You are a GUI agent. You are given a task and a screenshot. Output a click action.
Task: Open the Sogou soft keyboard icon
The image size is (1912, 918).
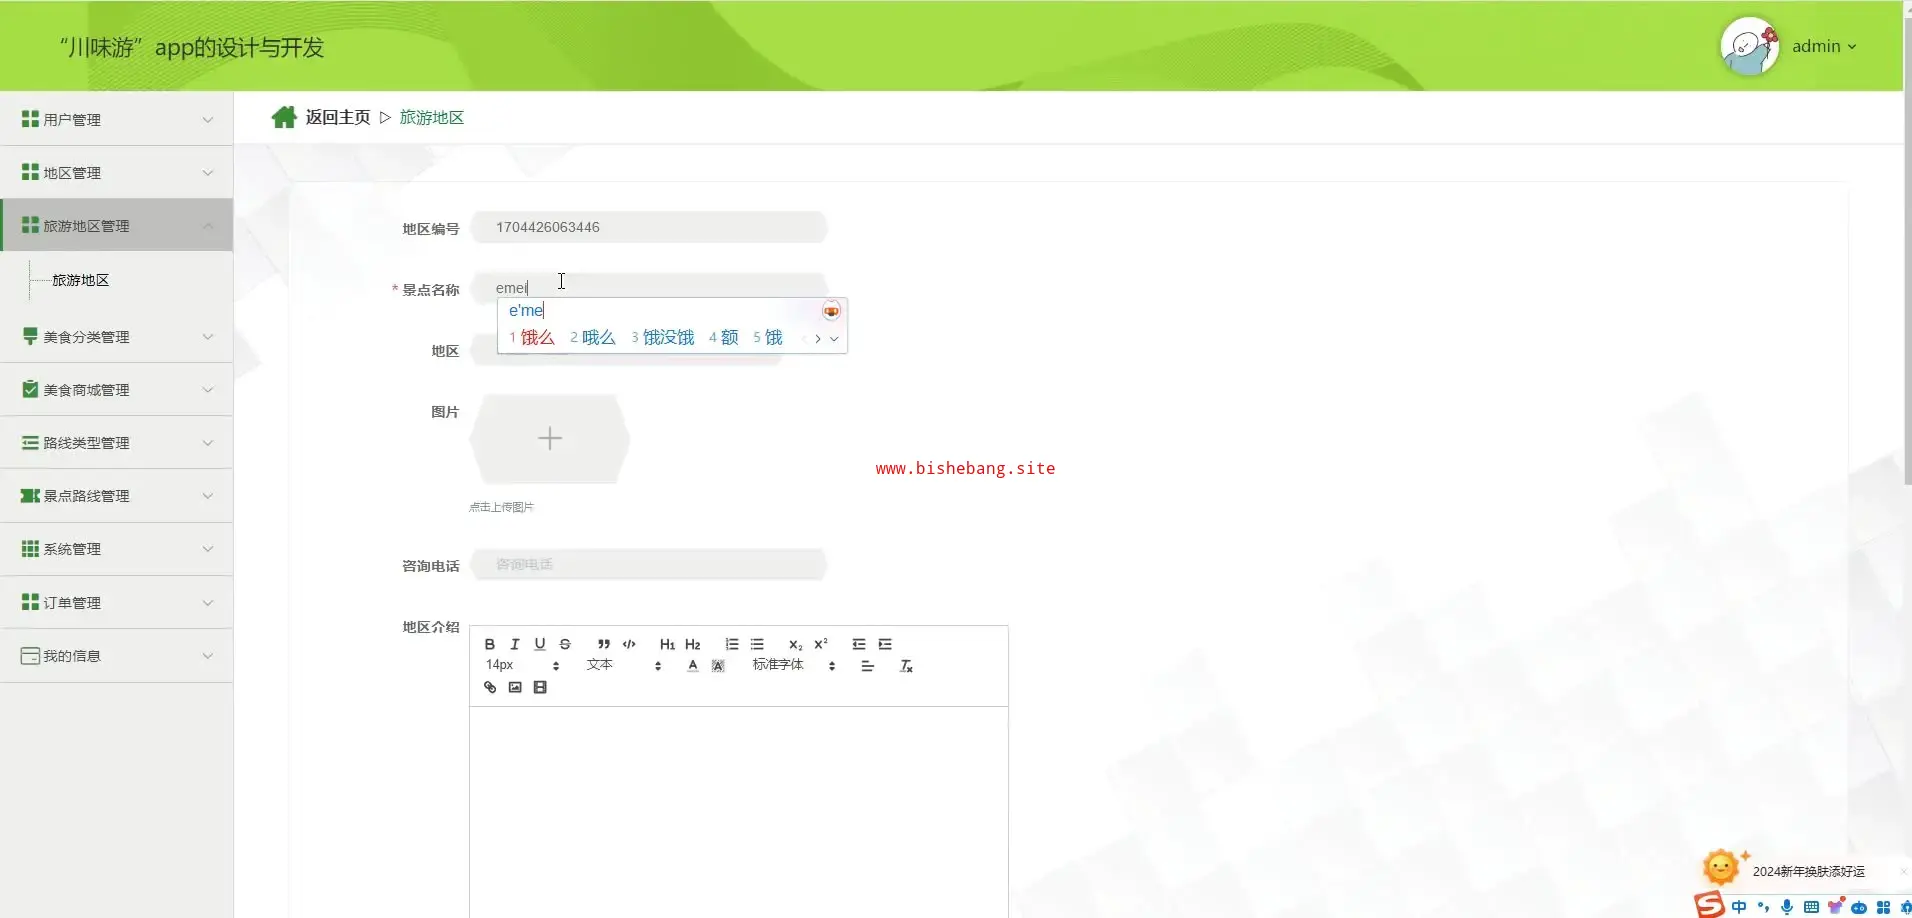pyautogui.click(x=1811, y=907)
